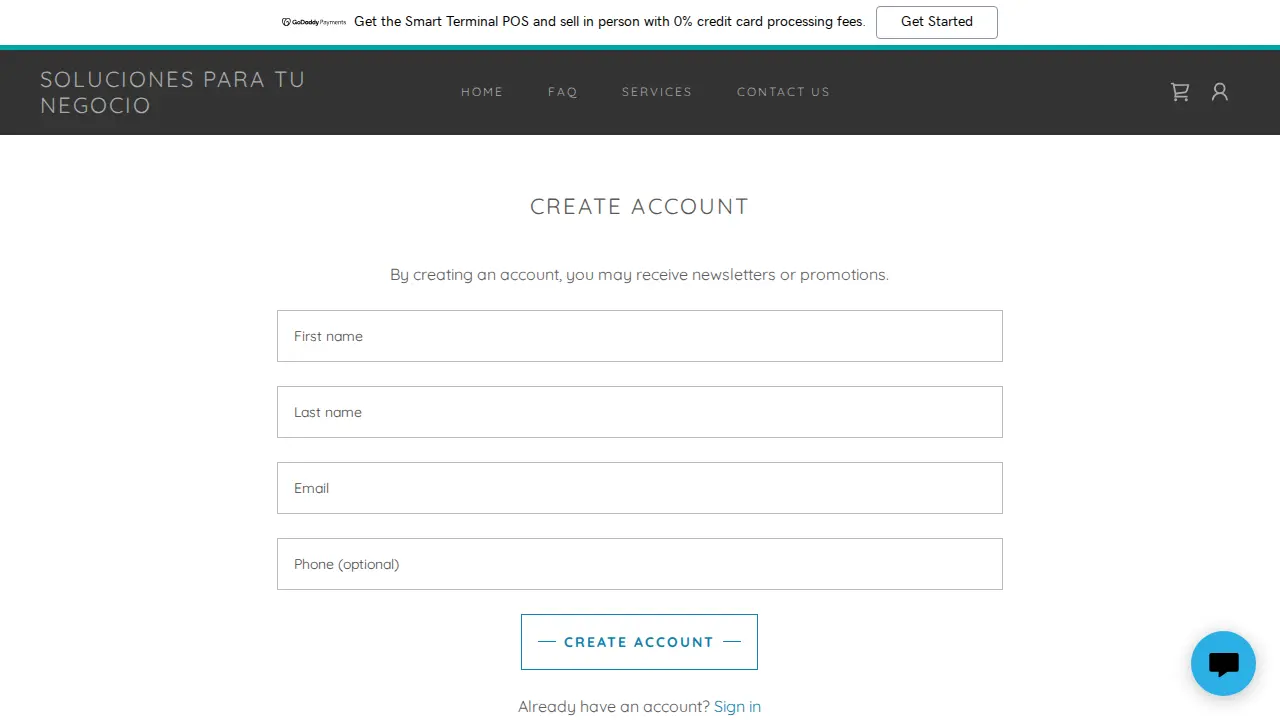Focus the Last name field
Screen dimensions: 1280x720
640,412
